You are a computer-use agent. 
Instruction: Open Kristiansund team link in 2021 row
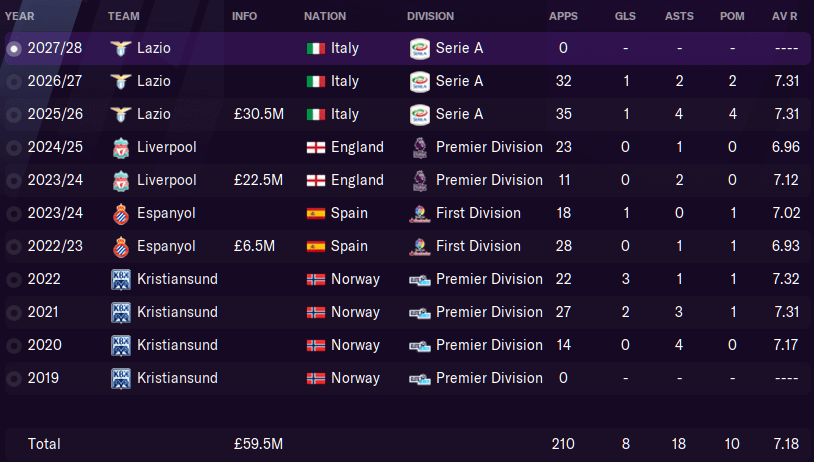178,312
